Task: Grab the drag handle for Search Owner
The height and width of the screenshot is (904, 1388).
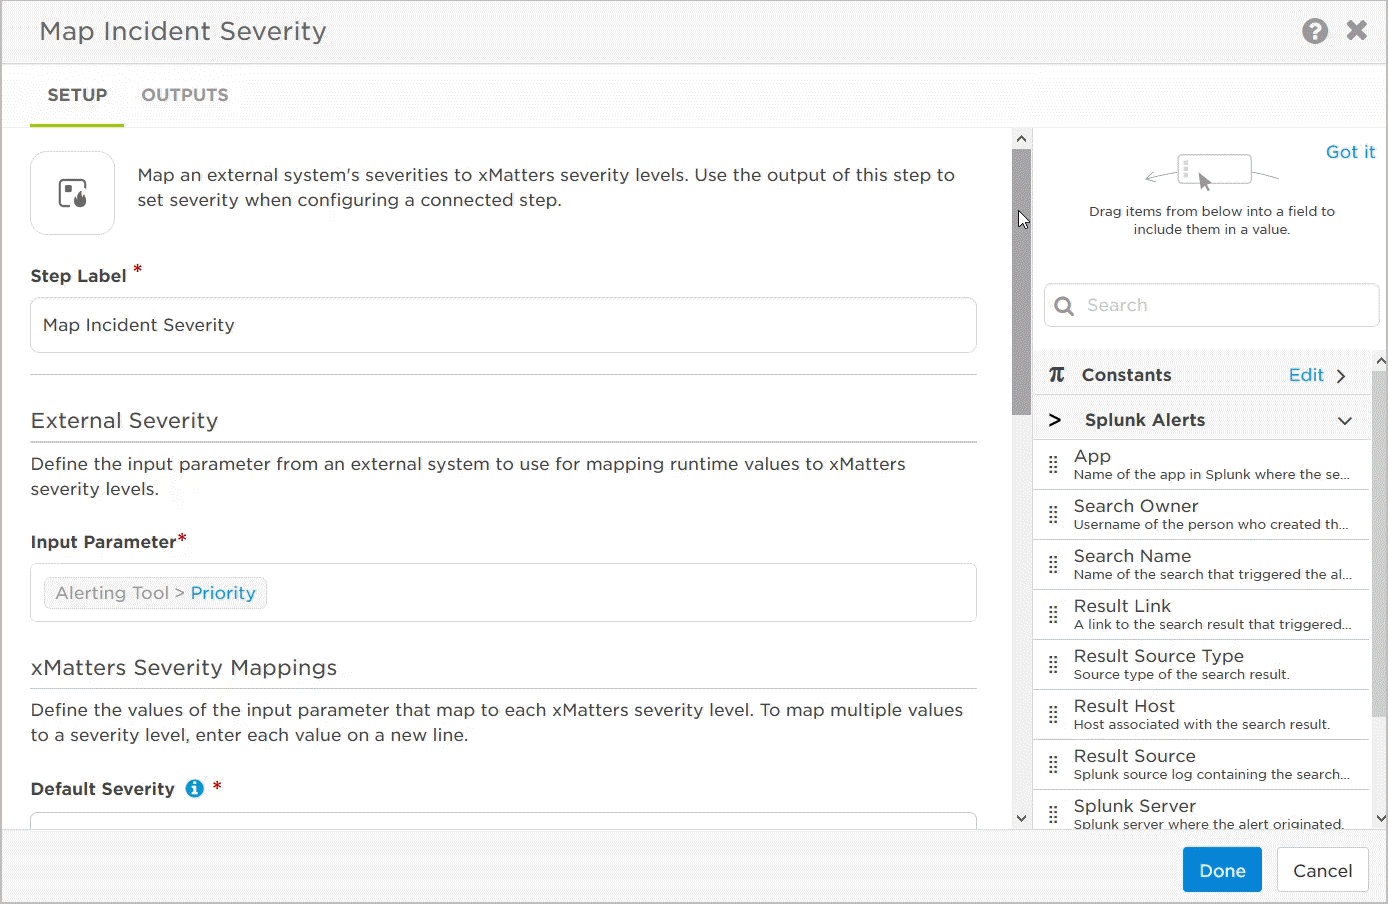Action: coord(1053,514)
